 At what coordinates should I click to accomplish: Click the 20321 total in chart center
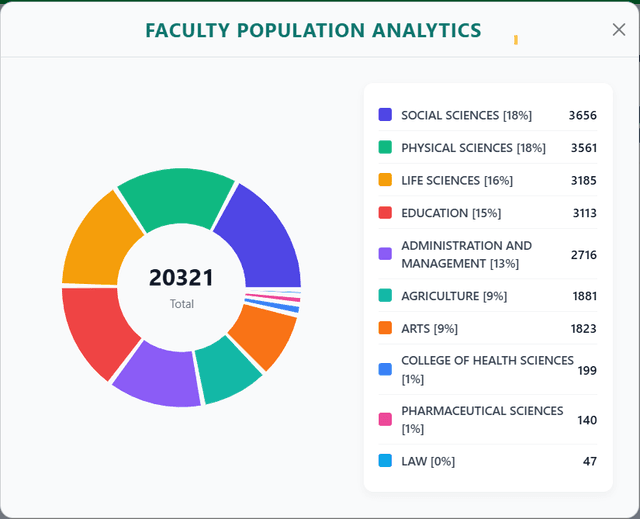(181, 277)
